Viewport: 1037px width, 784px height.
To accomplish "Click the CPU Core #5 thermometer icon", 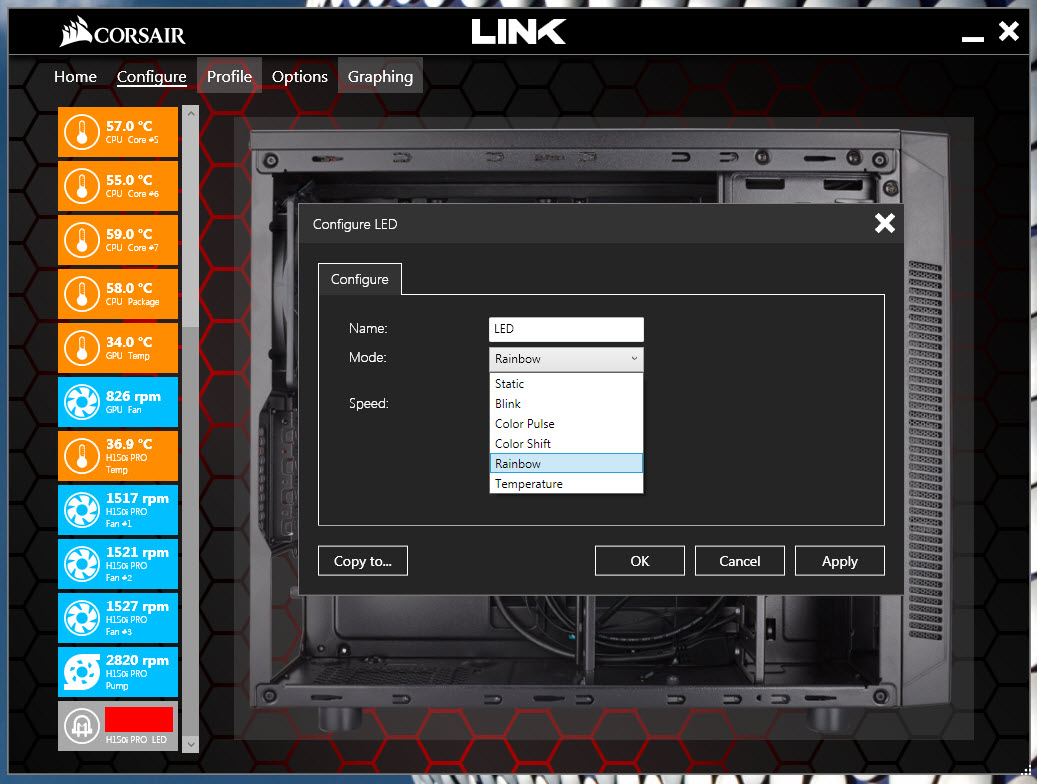I will pyautogui.click(x=82, y=132).
